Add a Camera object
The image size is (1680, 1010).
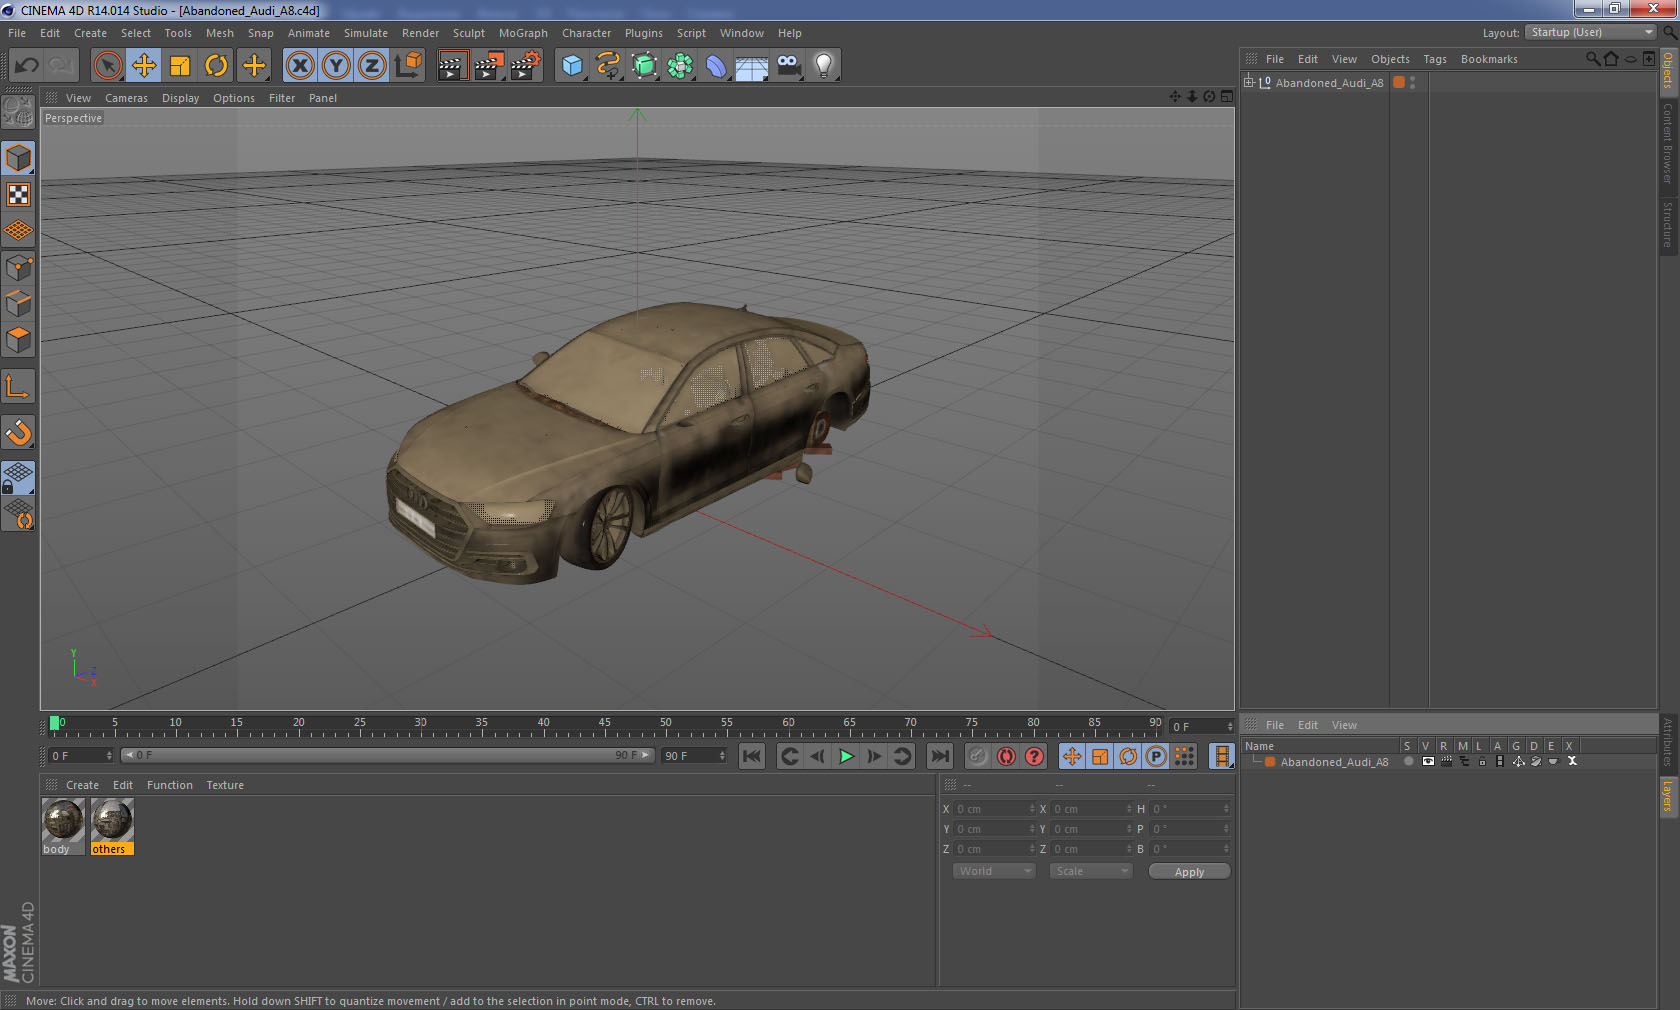click(788, 66)
